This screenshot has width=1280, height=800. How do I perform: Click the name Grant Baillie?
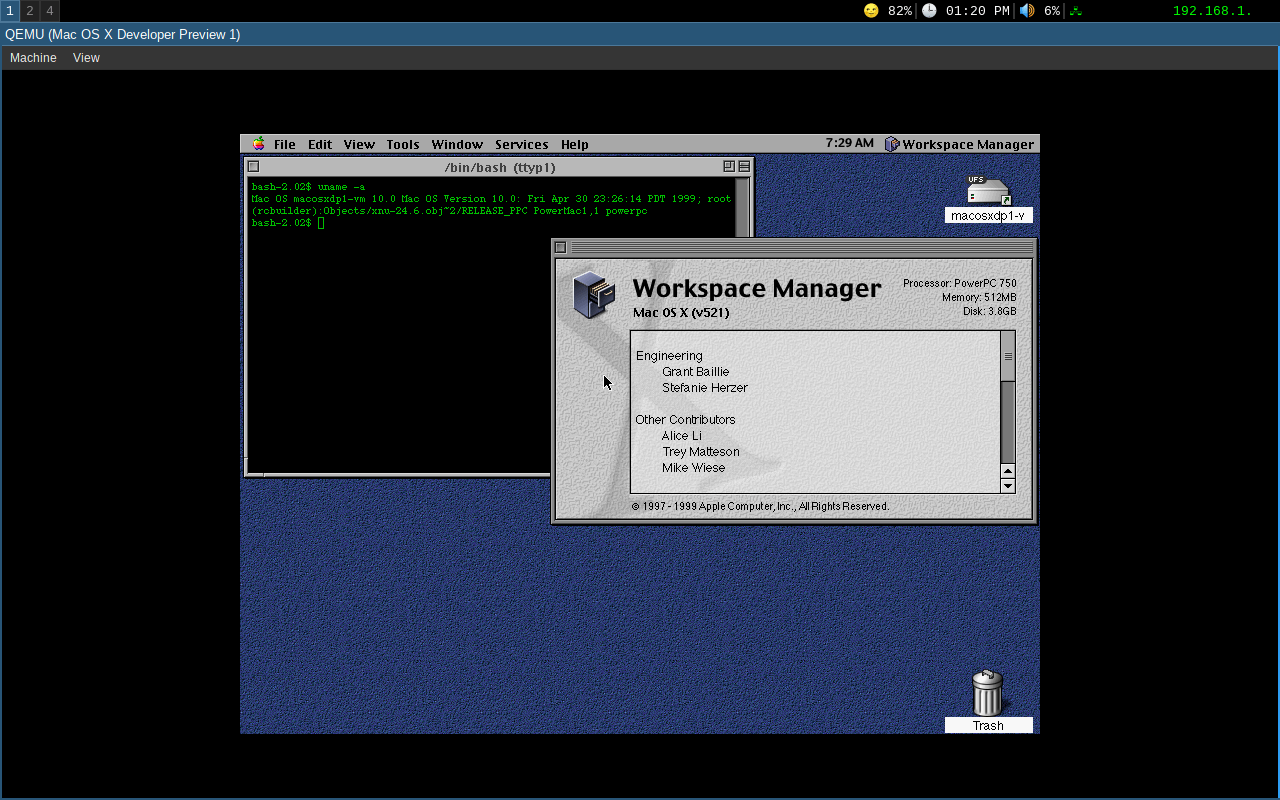(696, 372)
